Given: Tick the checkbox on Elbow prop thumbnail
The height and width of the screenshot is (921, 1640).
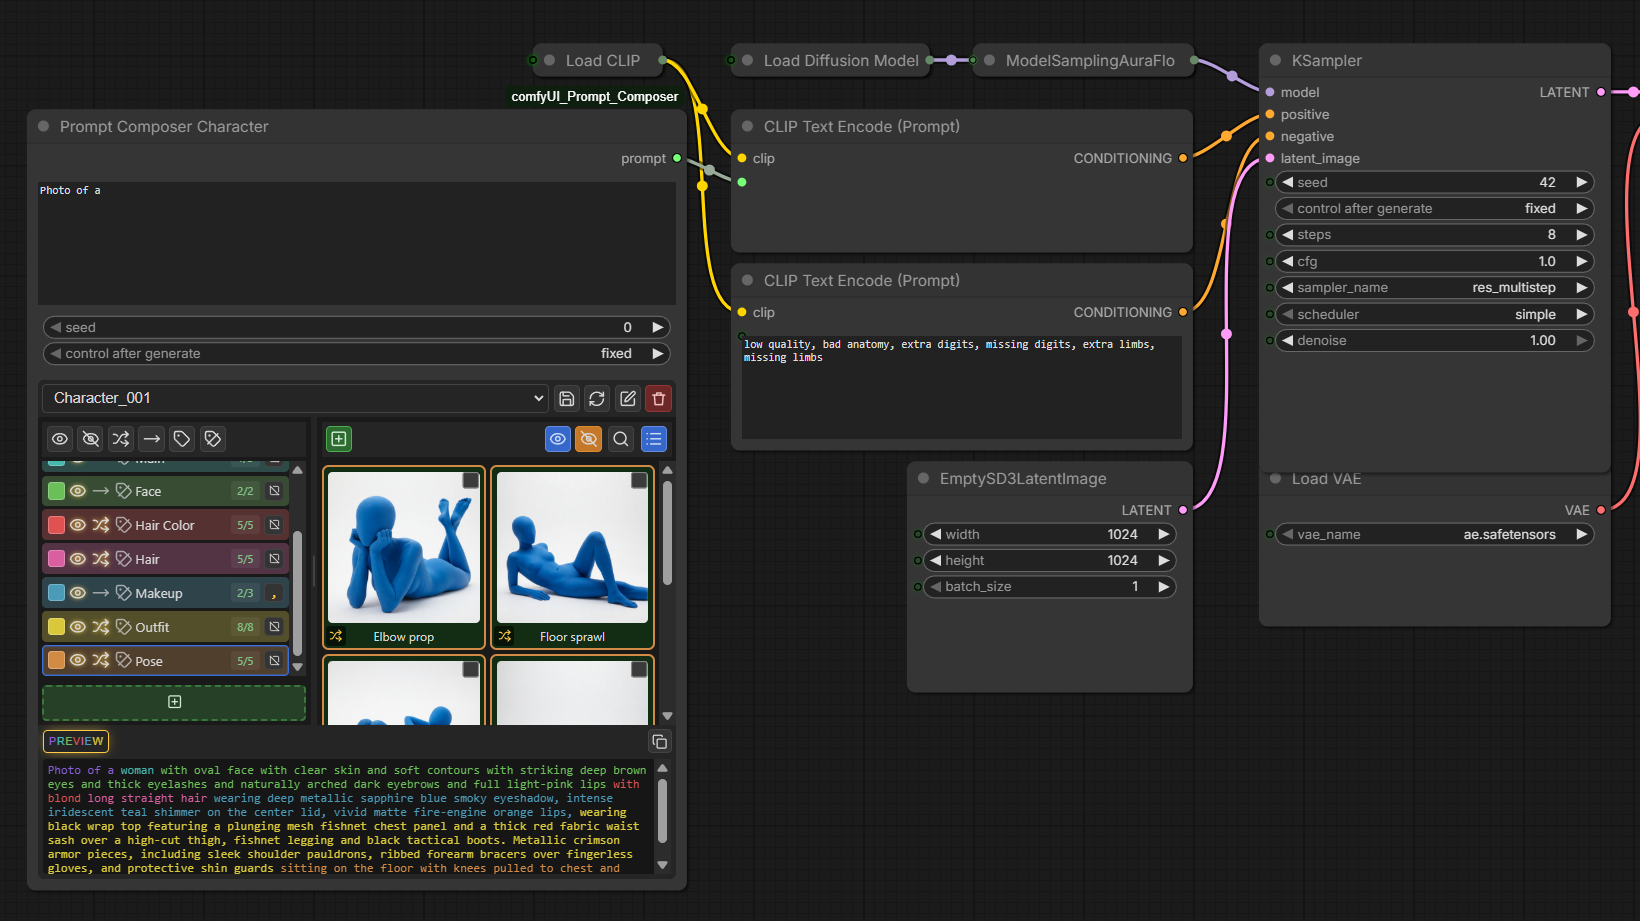Looking at the screenshot, I should (470, 481).
